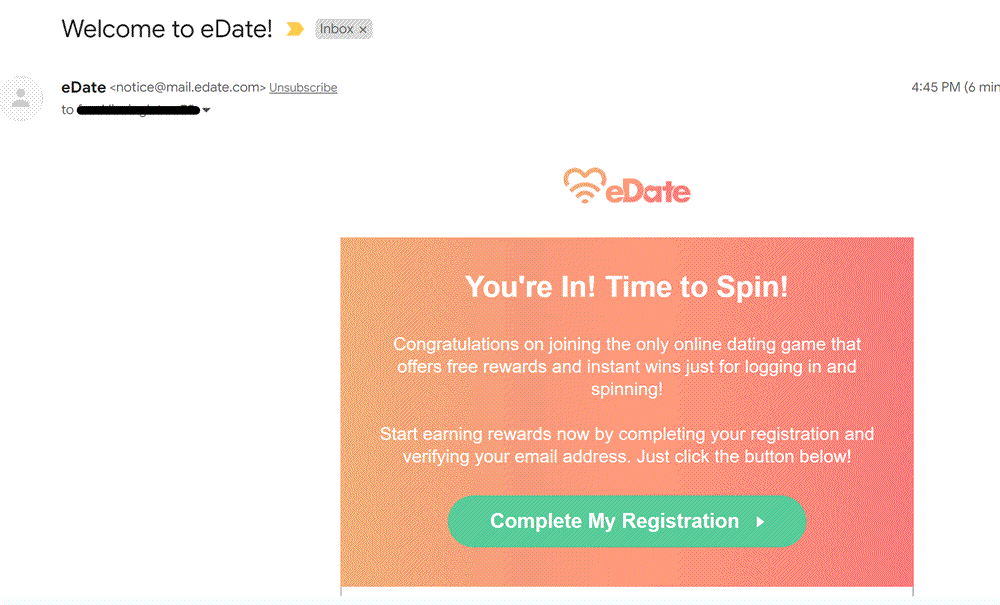Click the Congratulations on joining paragraph
Viewport: 1000px width, 605px height.
[x=627, y=367]
